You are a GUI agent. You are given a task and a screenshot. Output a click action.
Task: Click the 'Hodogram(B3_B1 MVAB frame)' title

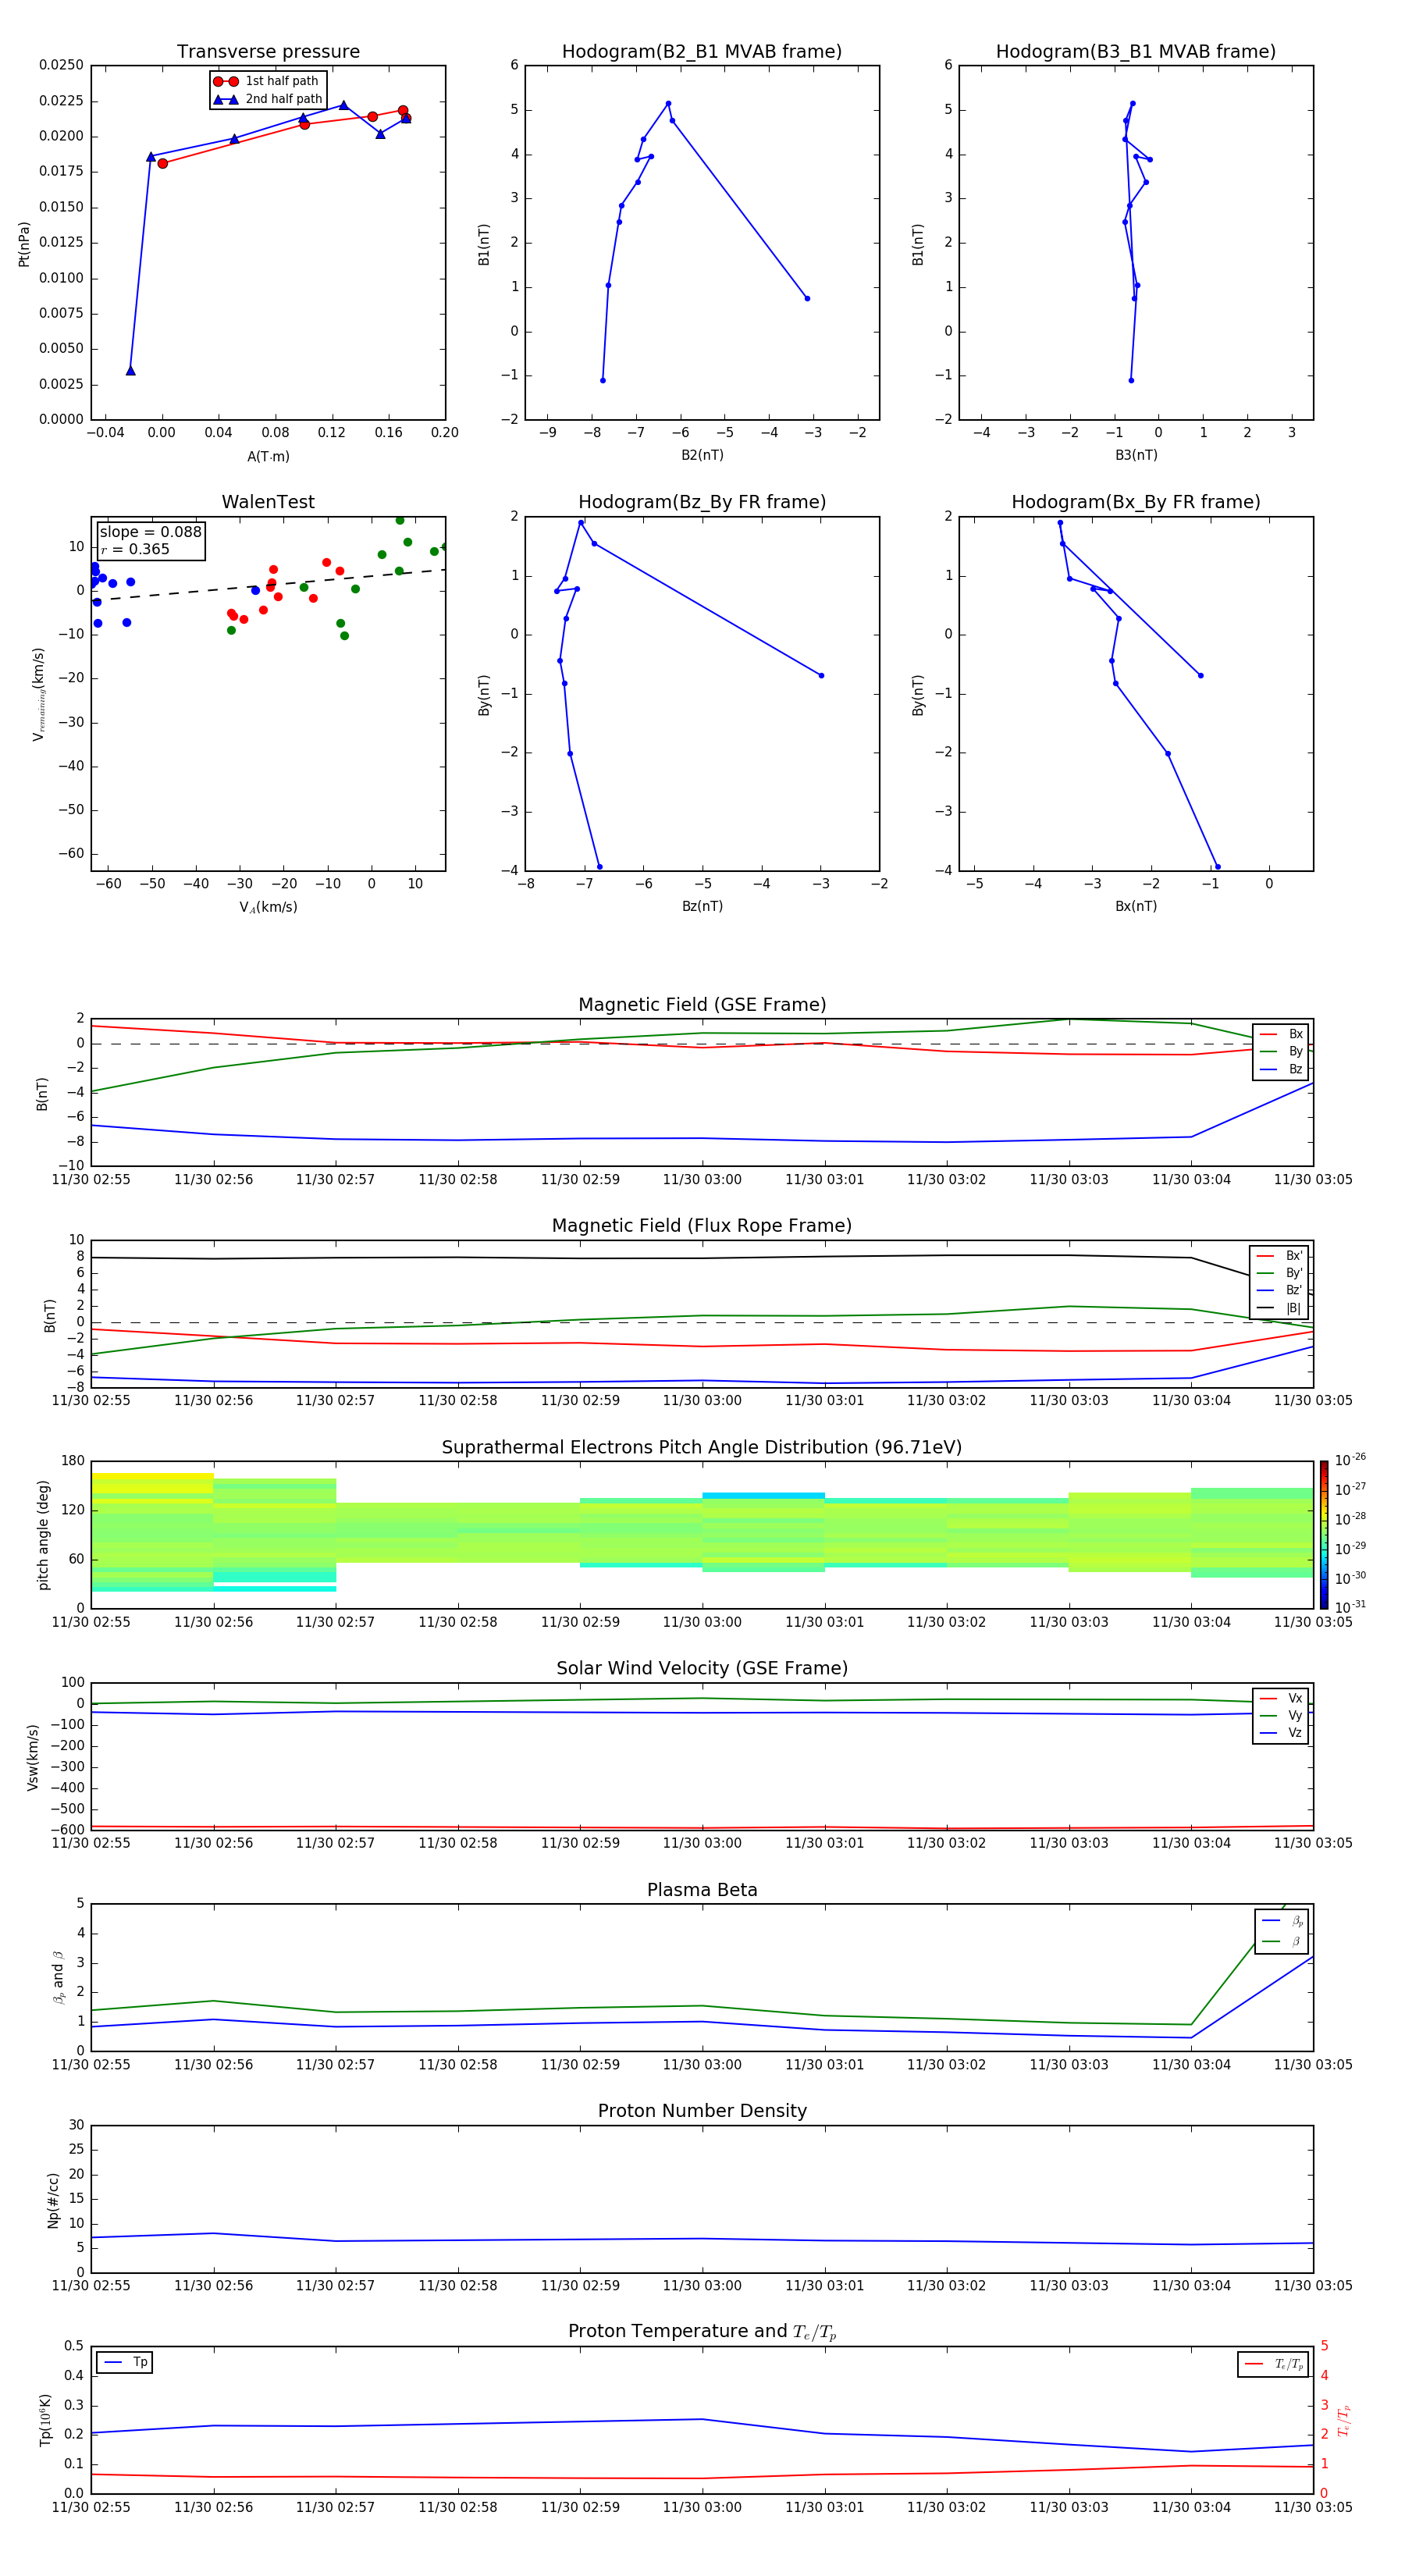pyautogui.click(x=1136, y=52)
